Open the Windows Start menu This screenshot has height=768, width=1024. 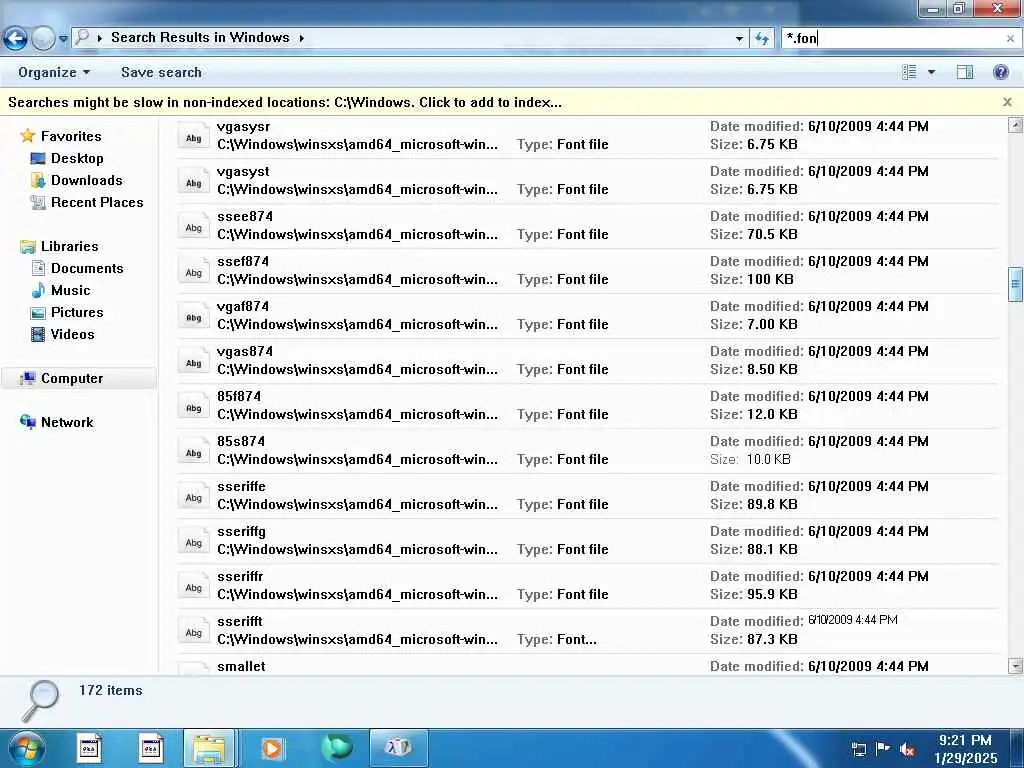pos(27,748)
